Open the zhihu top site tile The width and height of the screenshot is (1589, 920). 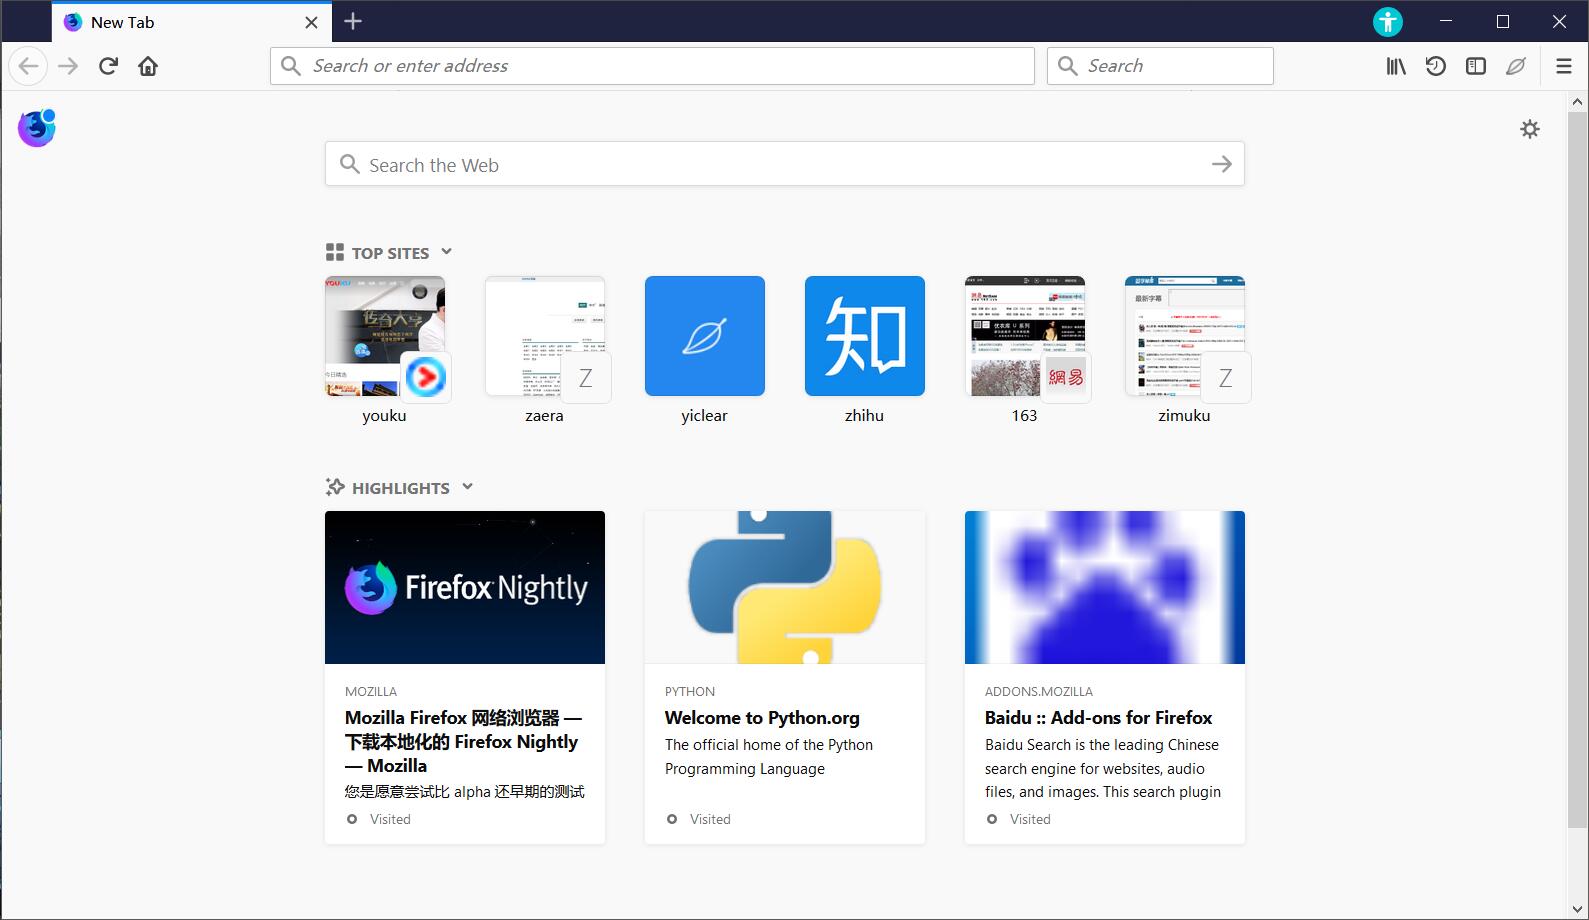865,336
